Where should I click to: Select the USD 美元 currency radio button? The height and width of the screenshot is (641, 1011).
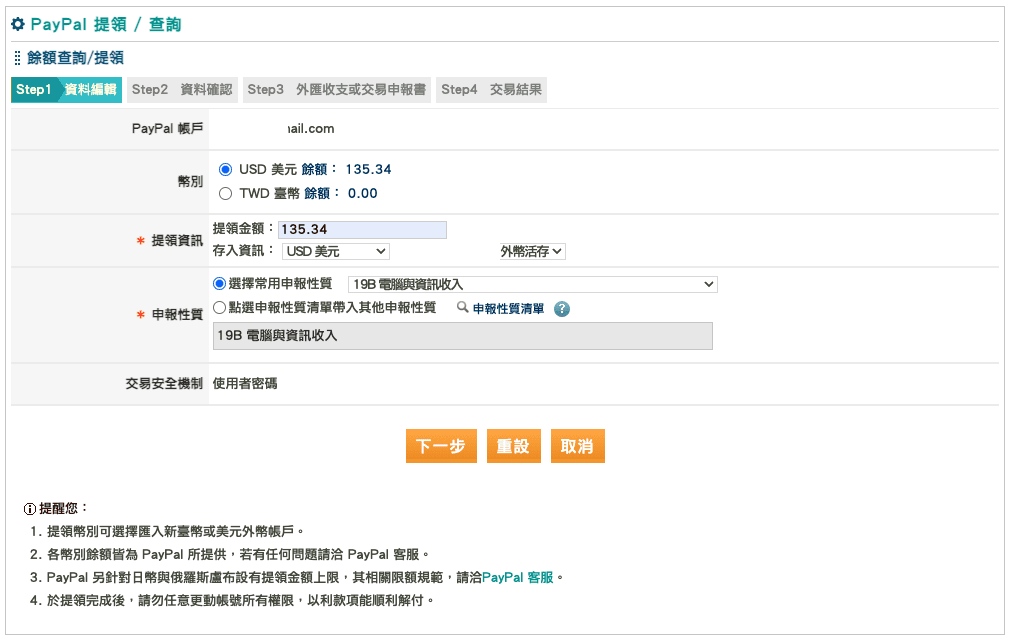click(226, 168)
